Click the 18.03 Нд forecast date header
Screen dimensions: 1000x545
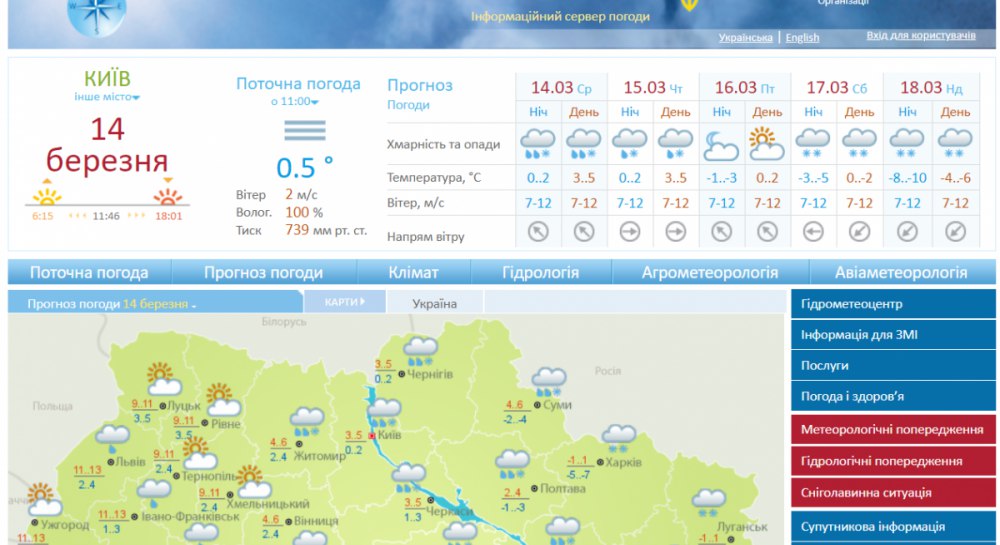point(931,87)
